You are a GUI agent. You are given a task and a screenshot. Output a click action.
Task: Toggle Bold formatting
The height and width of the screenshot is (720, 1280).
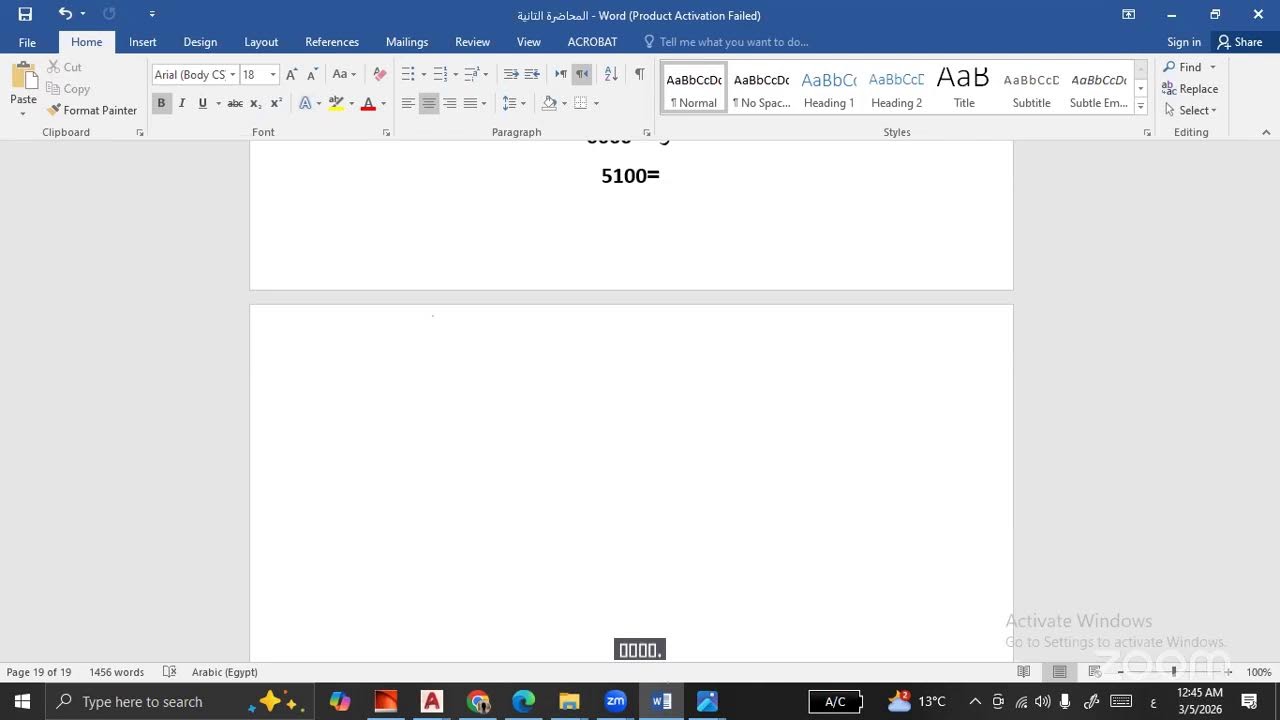(x=161, y=103)
